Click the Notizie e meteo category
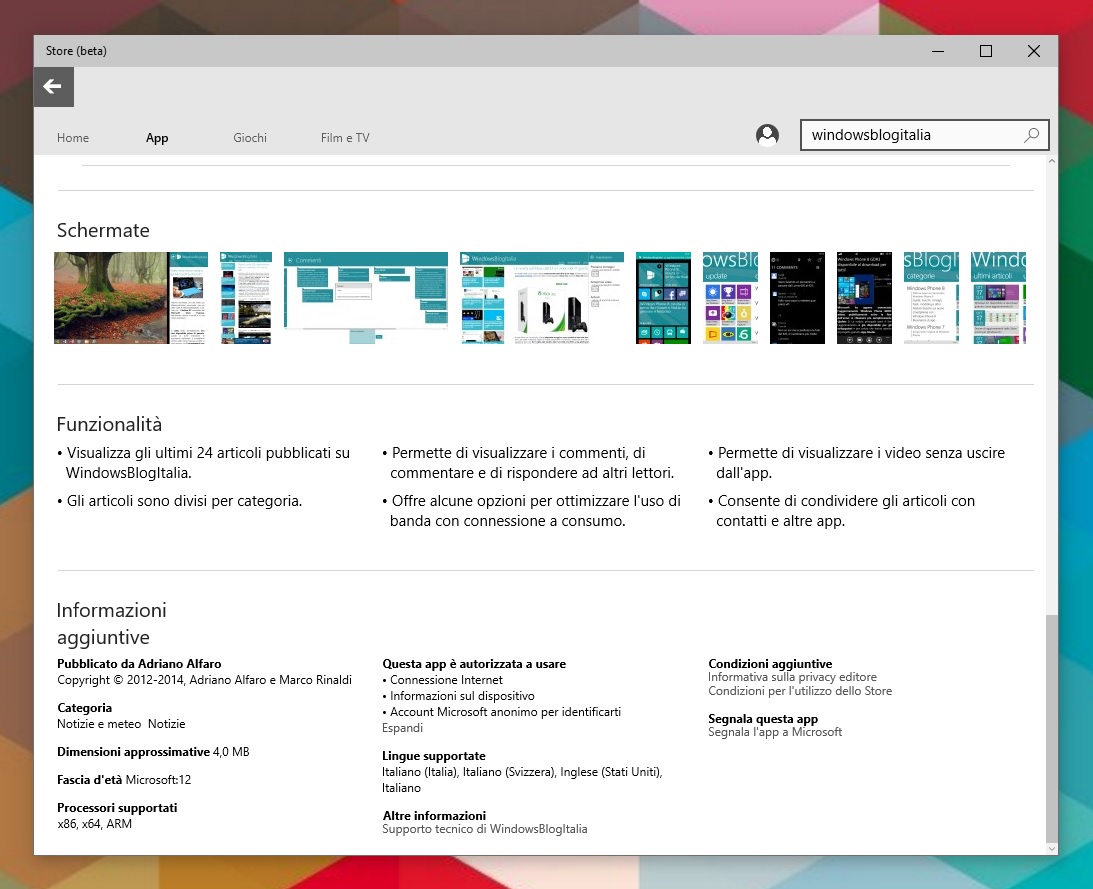The width and height of the screenshot is (1093, 889). (99, 724)
